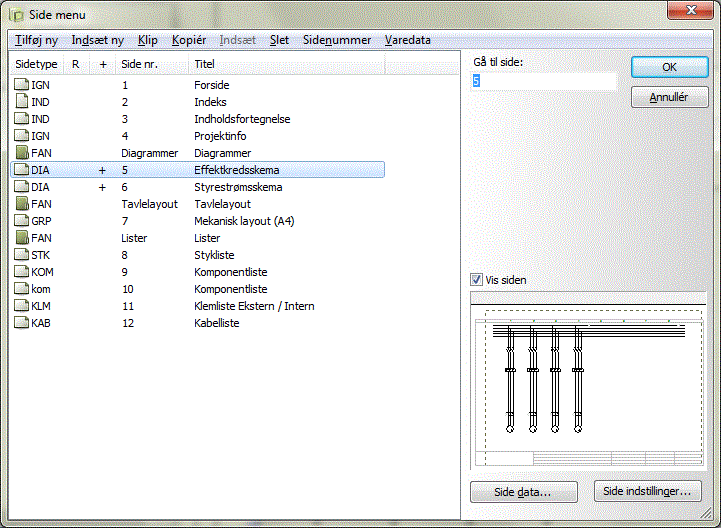
Task: Click the Gå til side input field
Action: click(544, 81)
